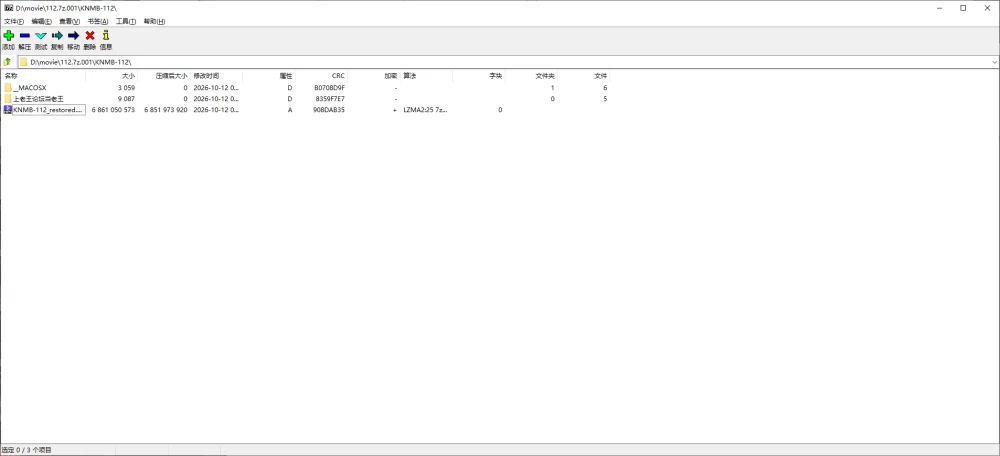Viewport: 1000px width, 456px height.
Task: Click the __MACOSX folder icon
Action: 8,87
